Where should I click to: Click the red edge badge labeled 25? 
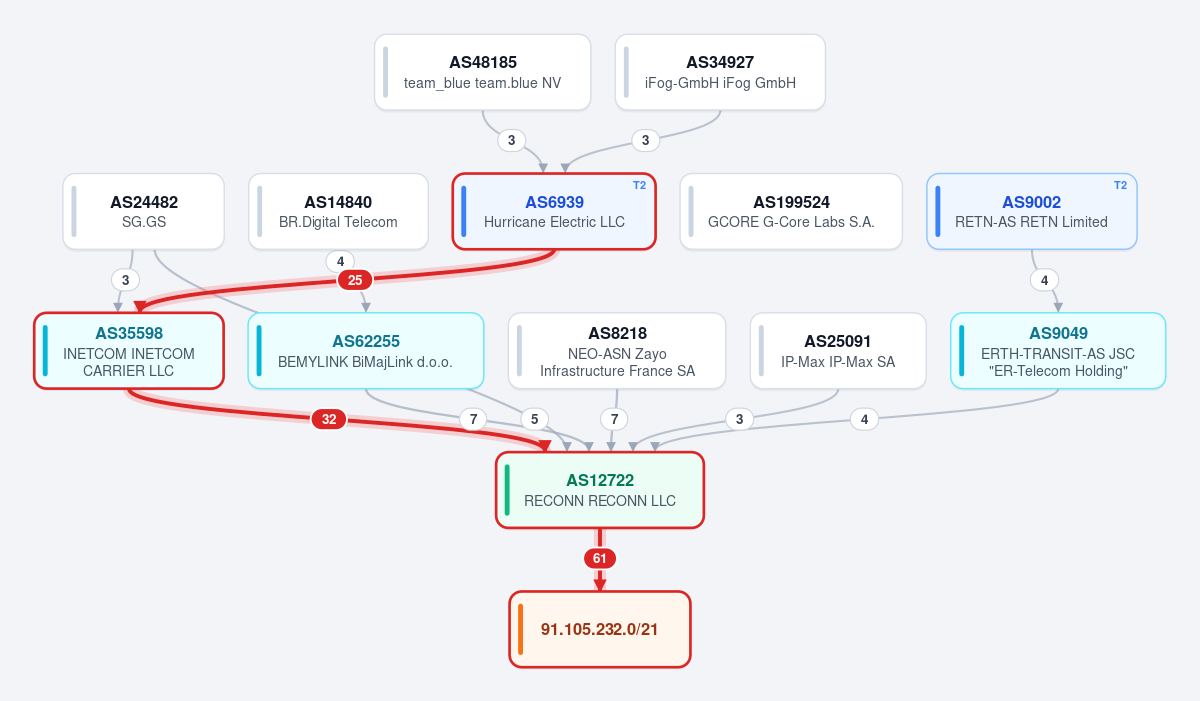[x=355, y=280]
